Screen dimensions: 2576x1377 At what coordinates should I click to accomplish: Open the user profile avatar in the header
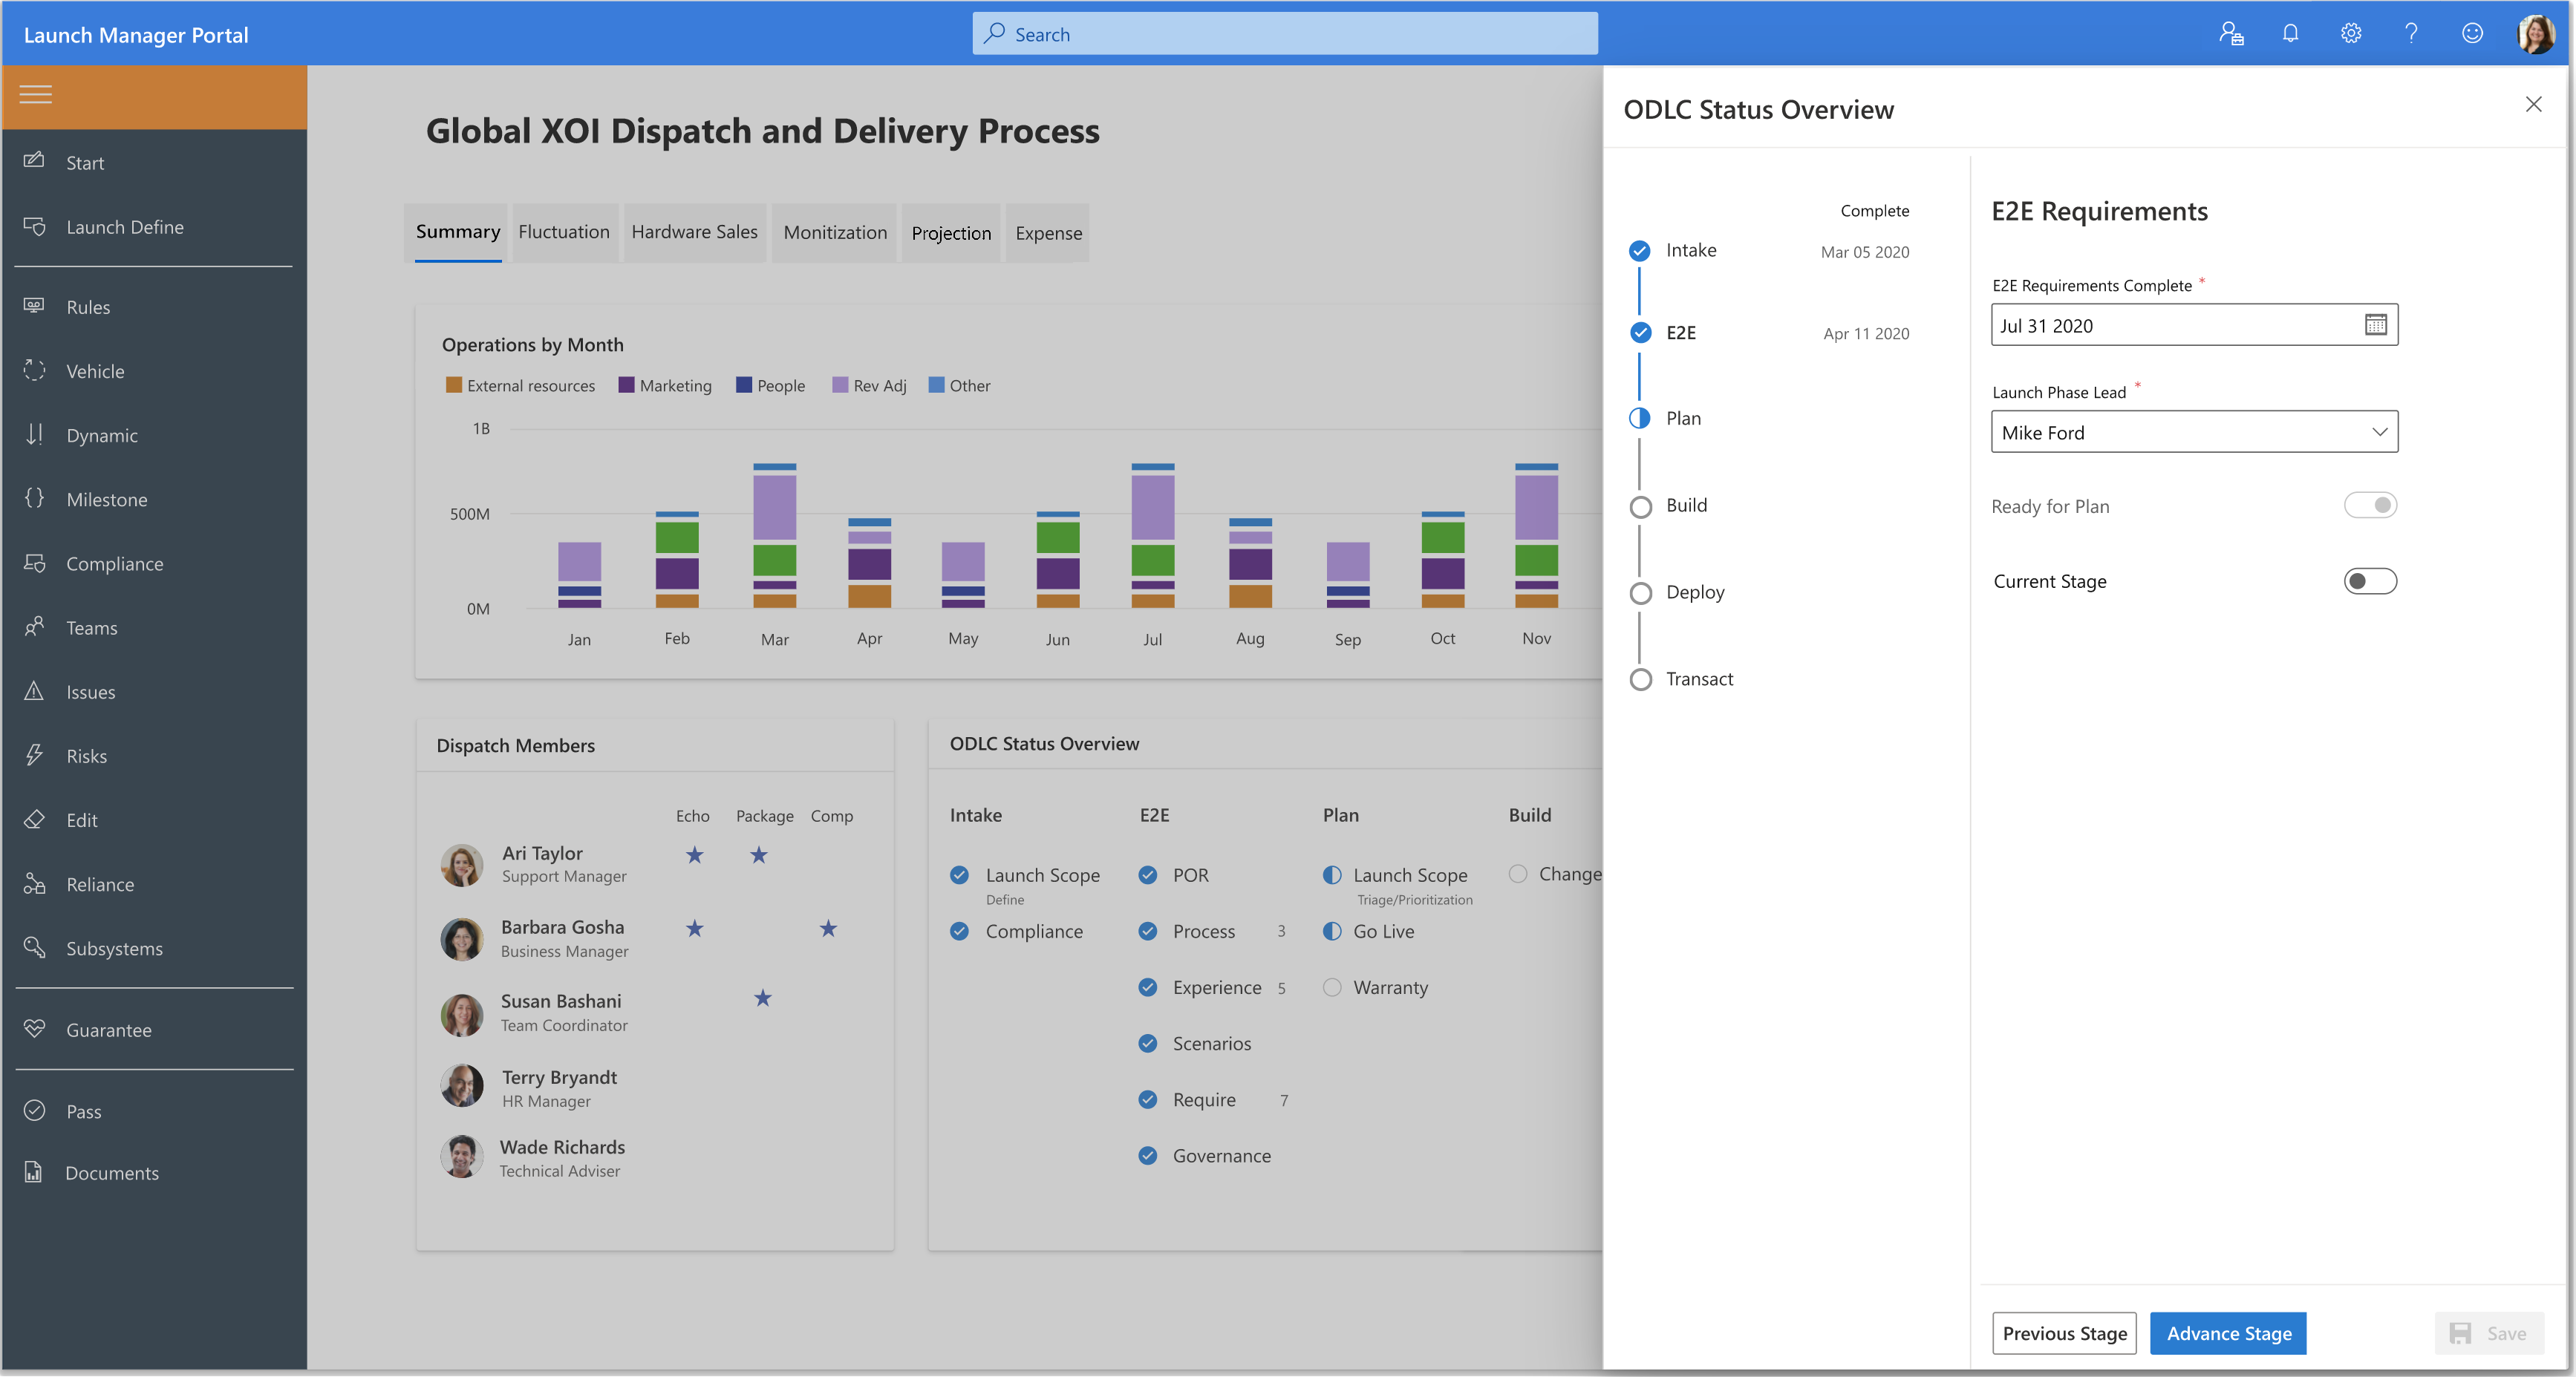2535,33
